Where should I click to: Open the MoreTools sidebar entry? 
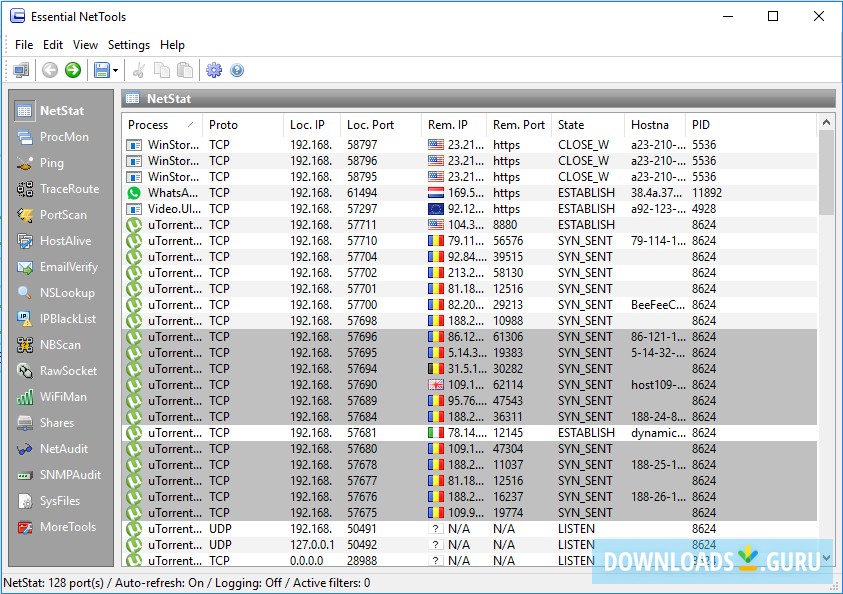[x=67, y=527]
